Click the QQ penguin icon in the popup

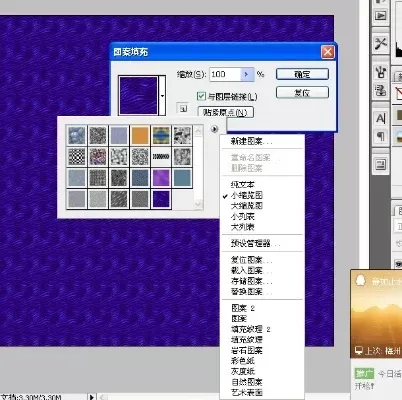click(x=360, y=280)
